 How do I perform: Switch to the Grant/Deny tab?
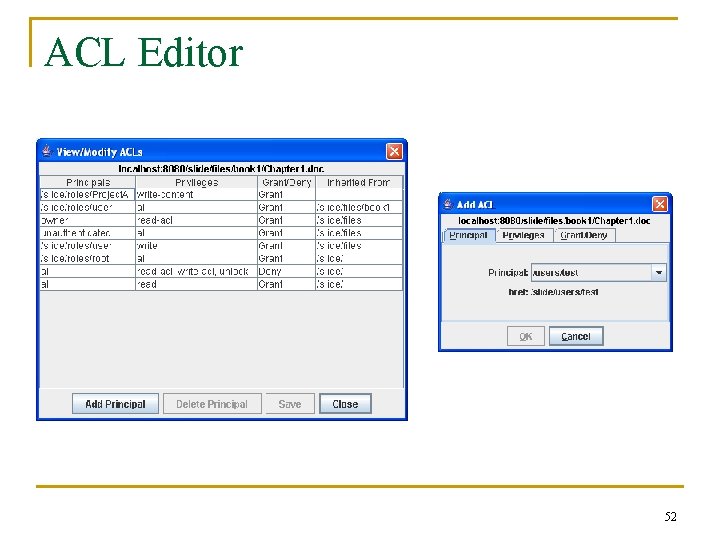[584, 235]
